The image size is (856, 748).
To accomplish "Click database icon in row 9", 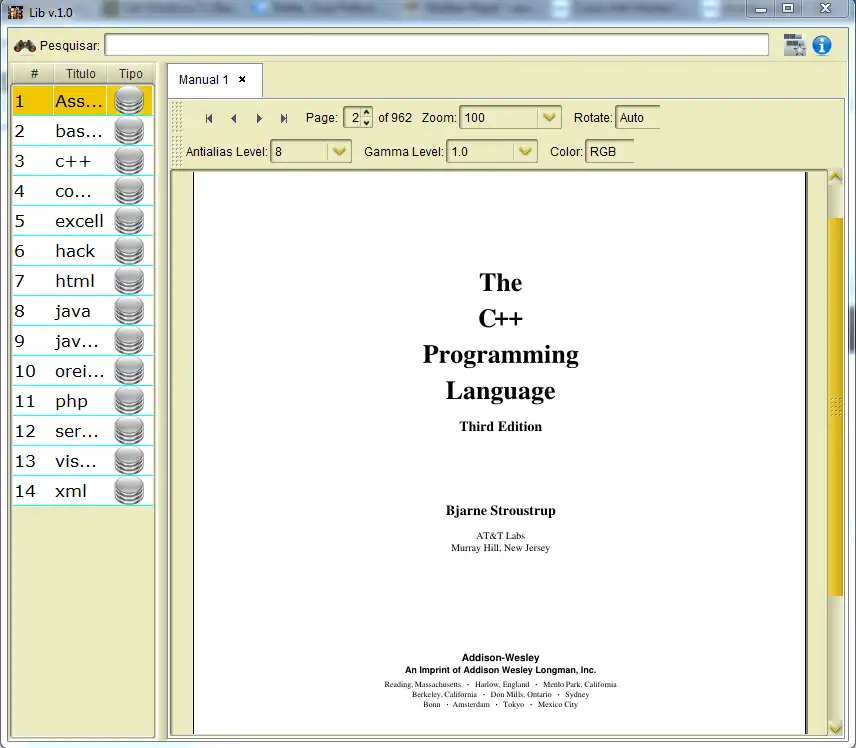I will pos(129,341).
